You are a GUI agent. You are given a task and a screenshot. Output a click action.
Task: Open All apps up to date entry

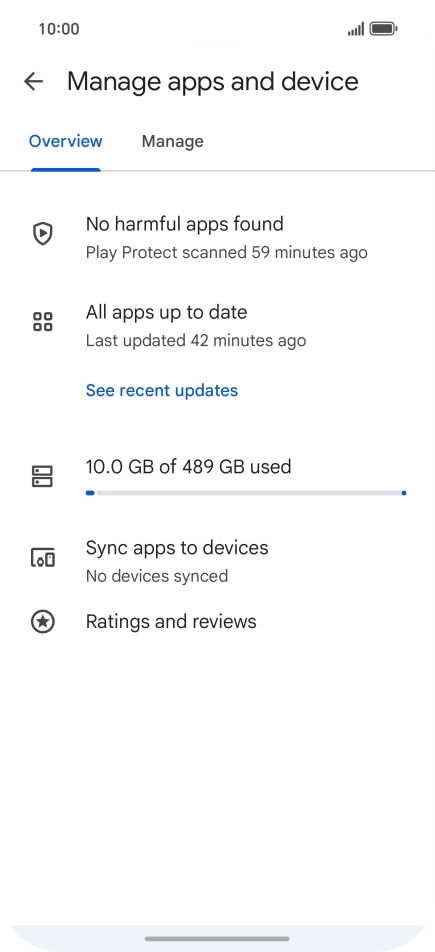218,325
